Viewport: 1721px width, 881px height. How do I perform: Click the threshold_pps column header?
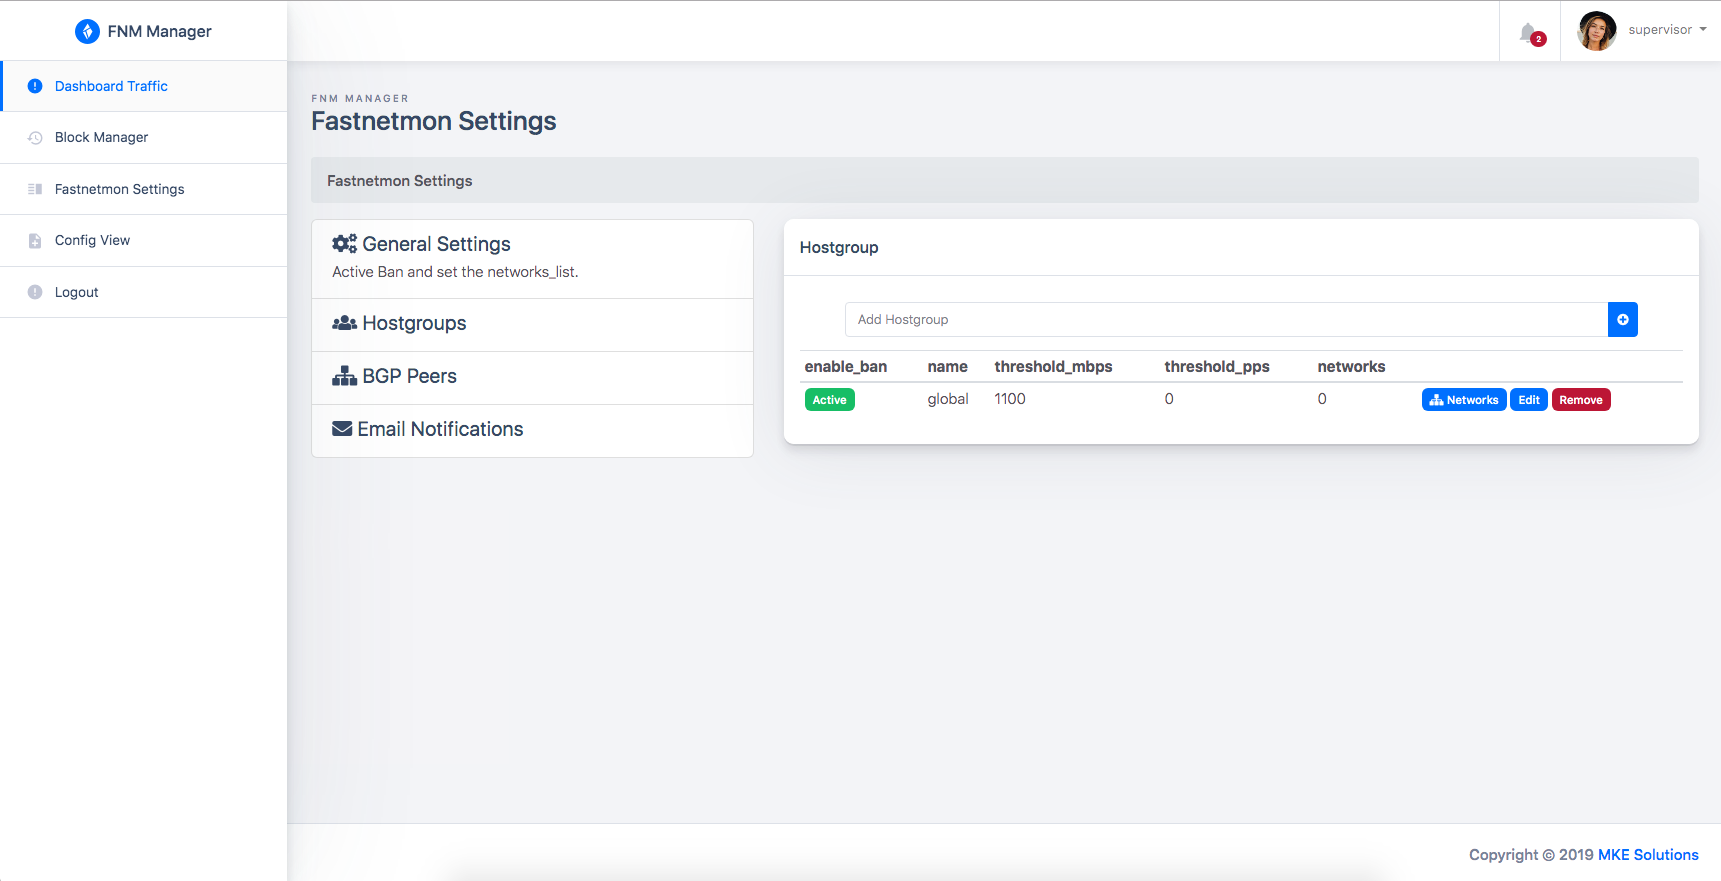pos(1217,367)
